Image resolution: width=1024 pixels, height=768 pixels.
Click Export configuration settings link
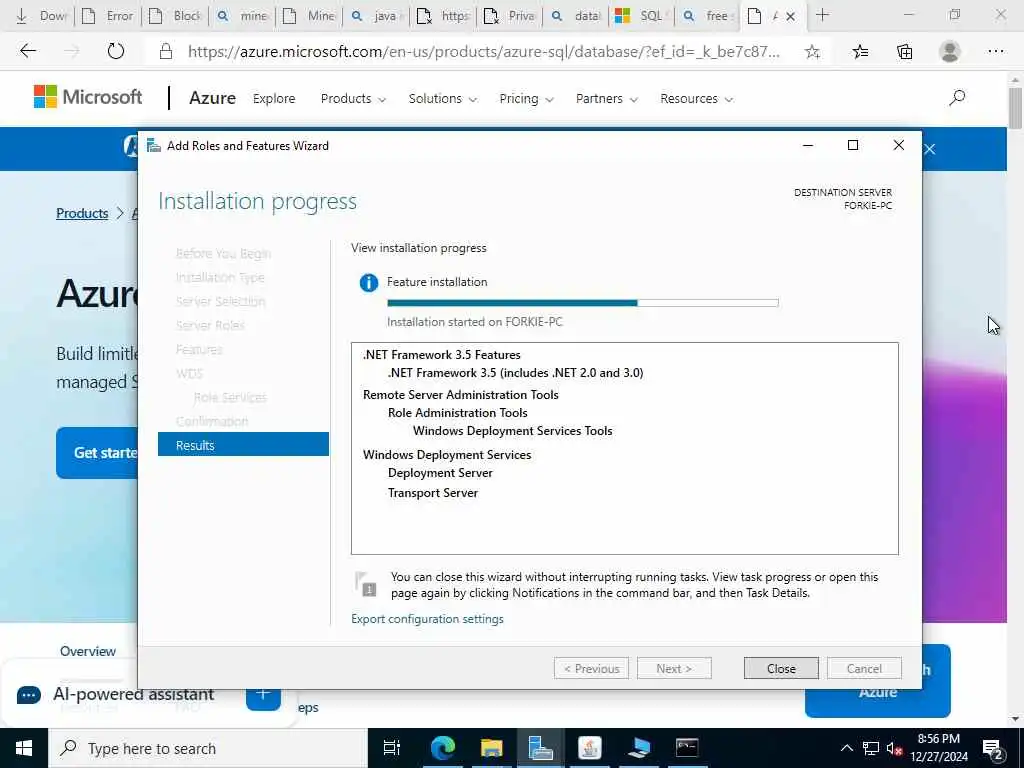427,618
